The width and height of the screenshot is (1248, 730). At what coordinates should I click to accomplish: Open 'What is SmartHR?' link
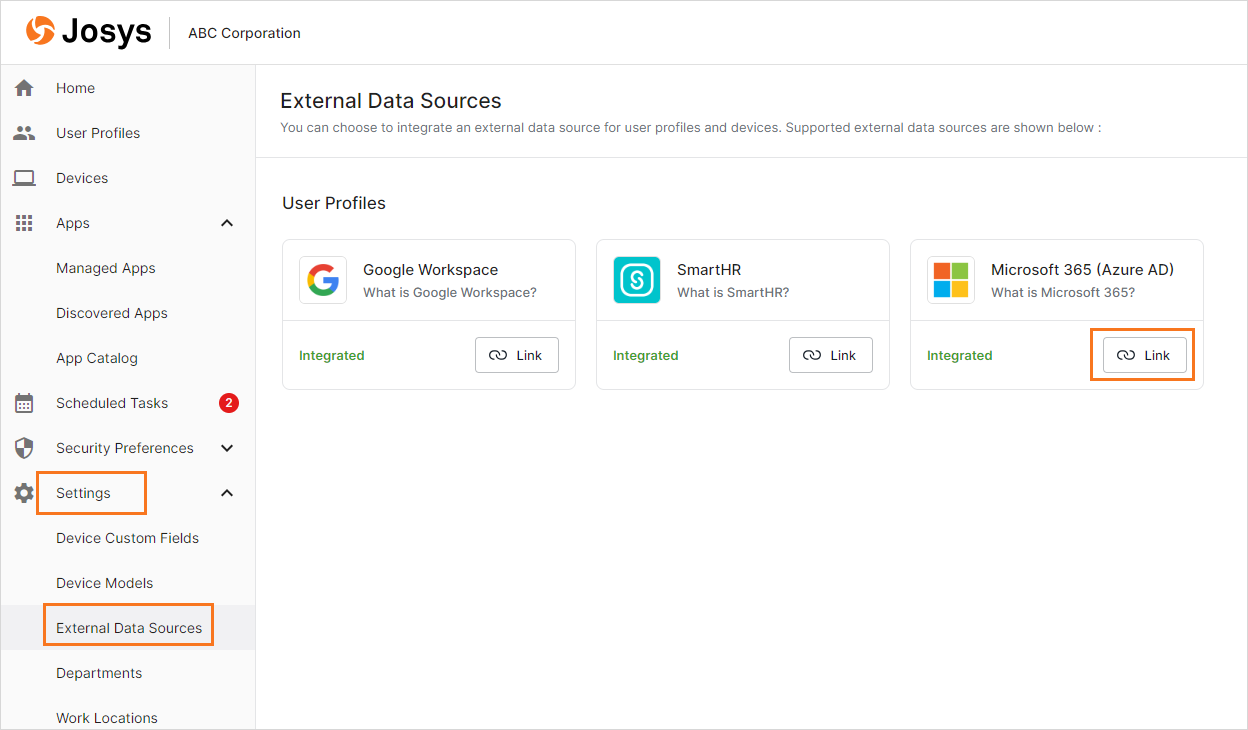coord(733,293)
